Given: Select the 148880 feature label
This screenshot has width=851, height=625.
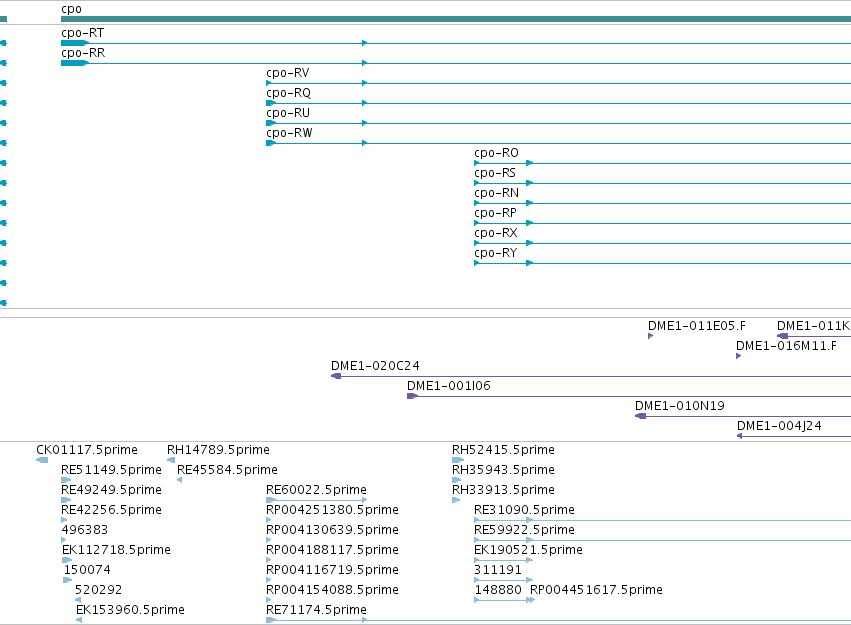Looking at the screenshot, I should coord(498,590).
